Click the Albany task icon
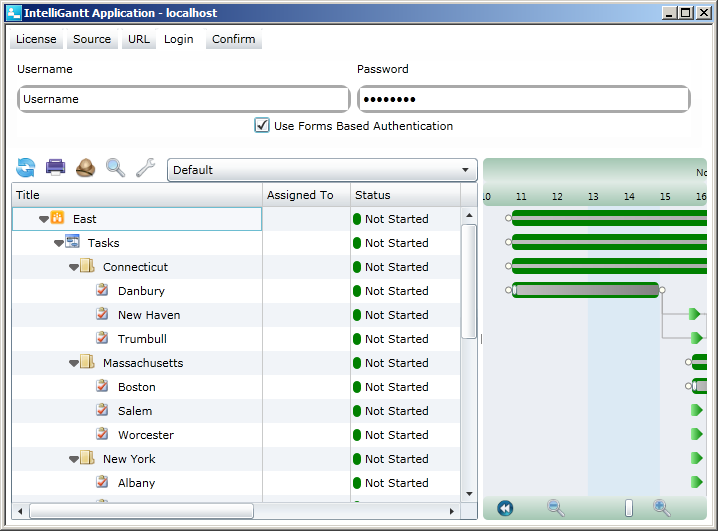Viewport: 718px width, 531px height. 102,482
